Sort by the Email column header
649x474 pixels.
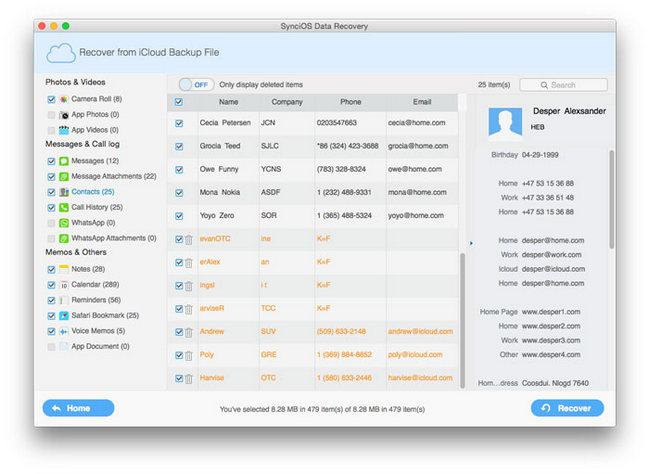pos(422,102)
